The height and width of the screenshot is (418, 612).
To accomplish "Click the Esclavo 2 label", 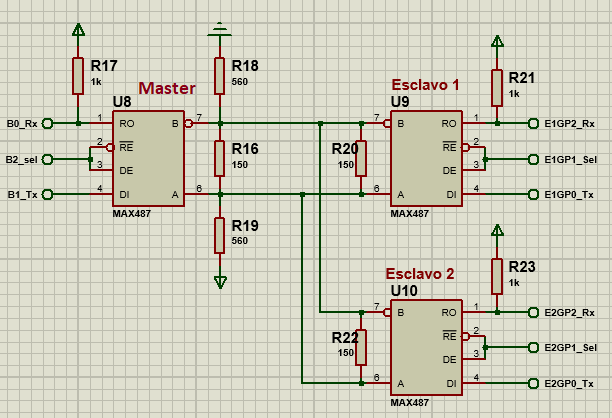I will 420,274.
